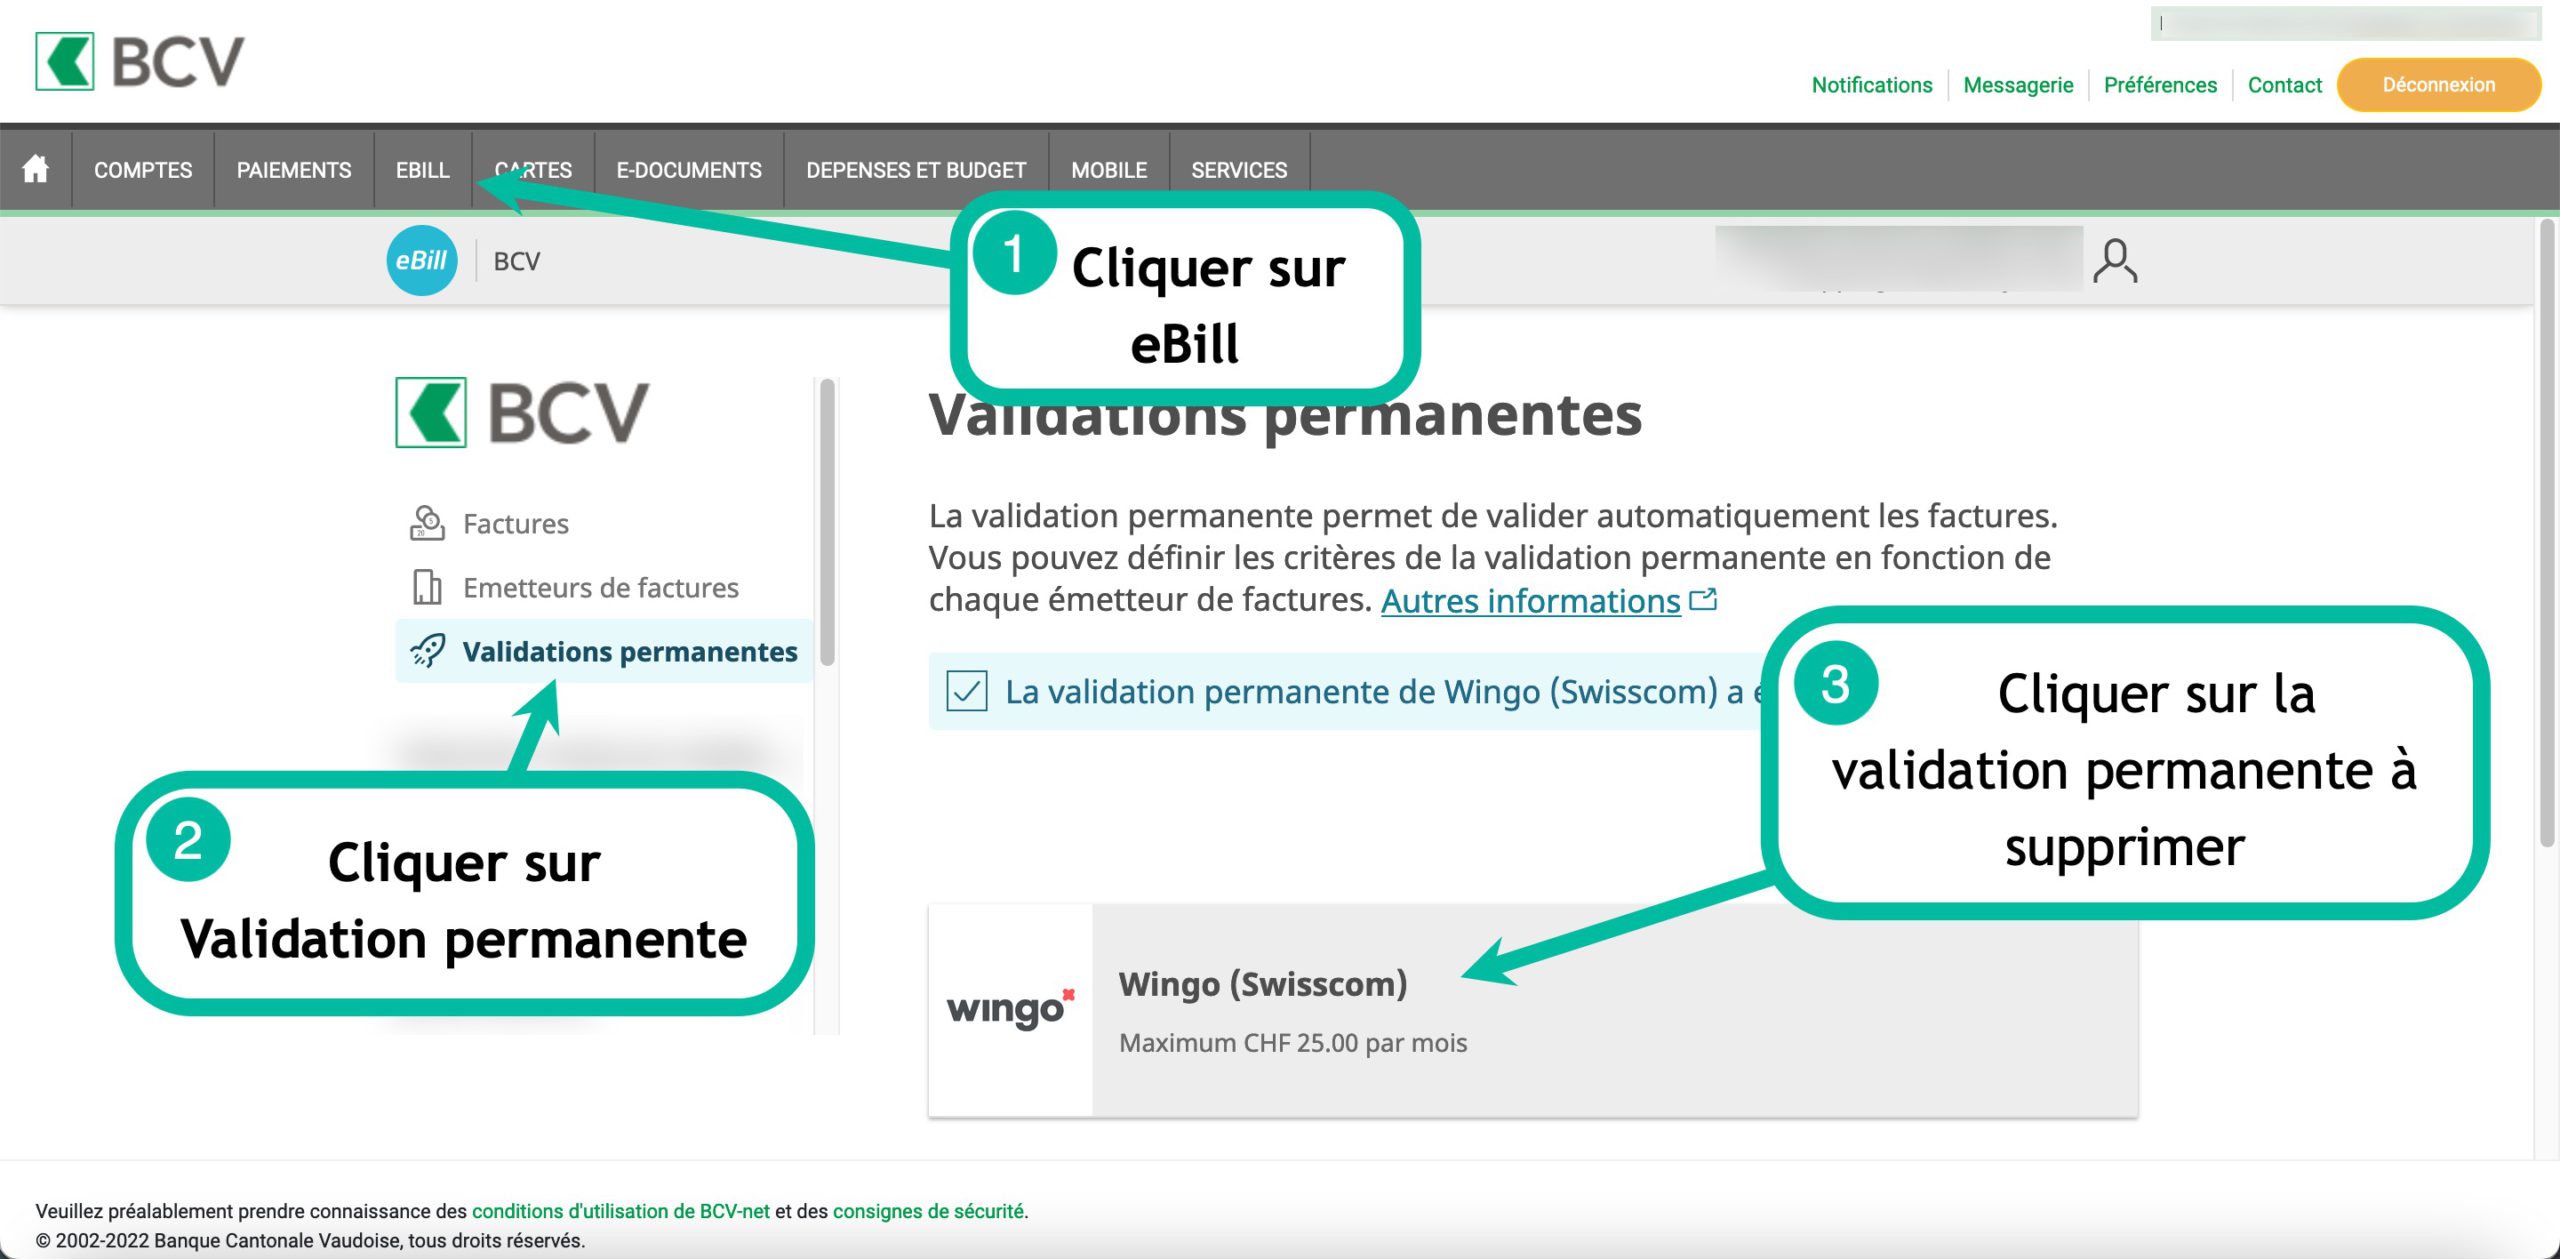The image size is (2560, 1259).
Task: Click the sidebar vertical scrollbar
Action: pyautogui.click(x=827, y=522)
